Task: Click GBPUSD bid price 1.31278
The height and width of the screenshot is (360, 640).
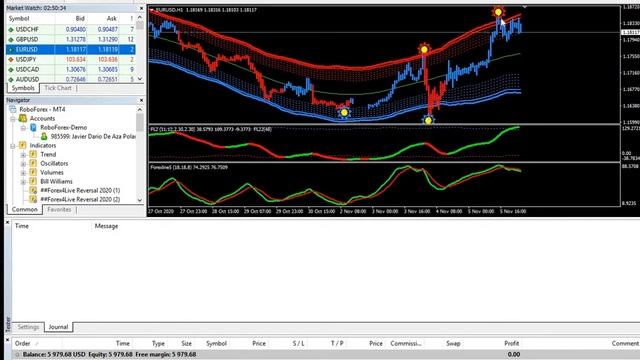Action: (x=76, y=40)
